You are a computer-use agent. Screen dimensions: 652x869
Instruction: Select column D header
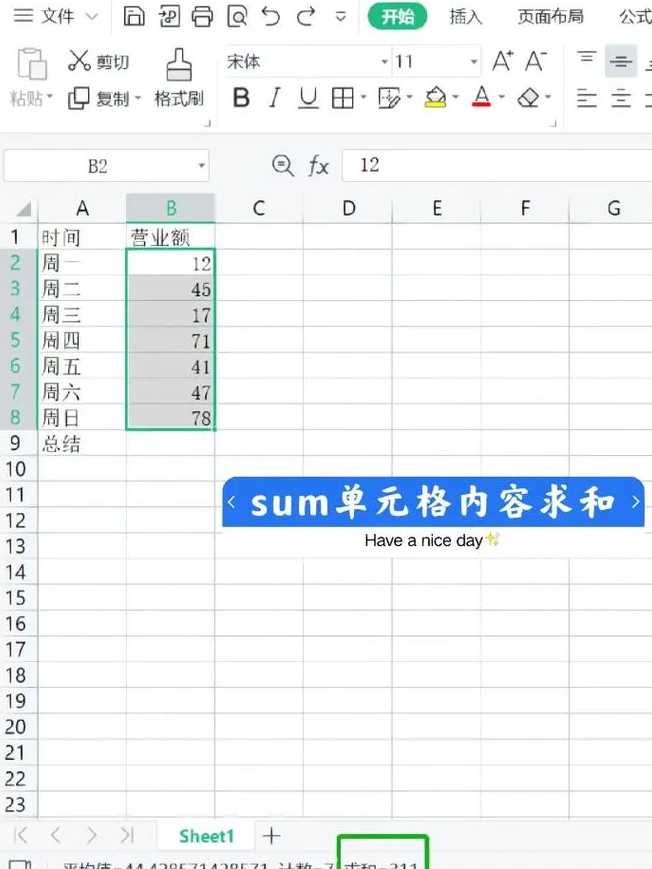click(348, 208)
